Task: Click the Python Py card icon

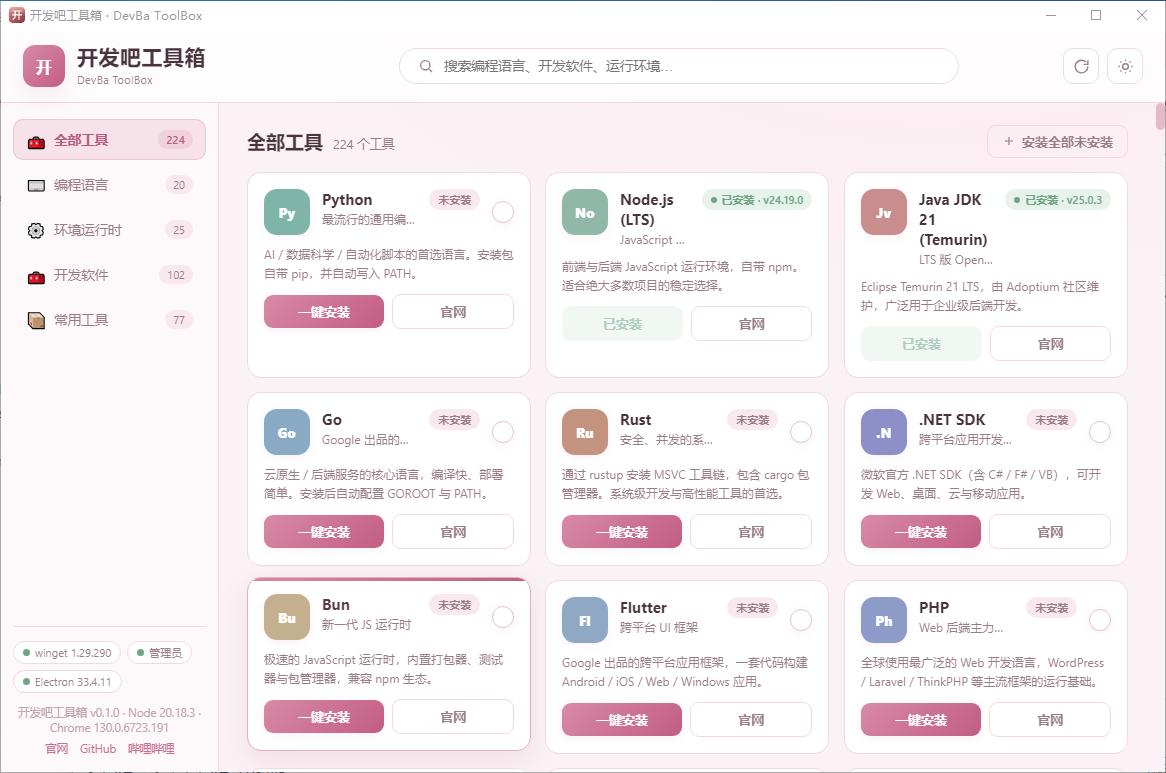Action: [286, 212]
